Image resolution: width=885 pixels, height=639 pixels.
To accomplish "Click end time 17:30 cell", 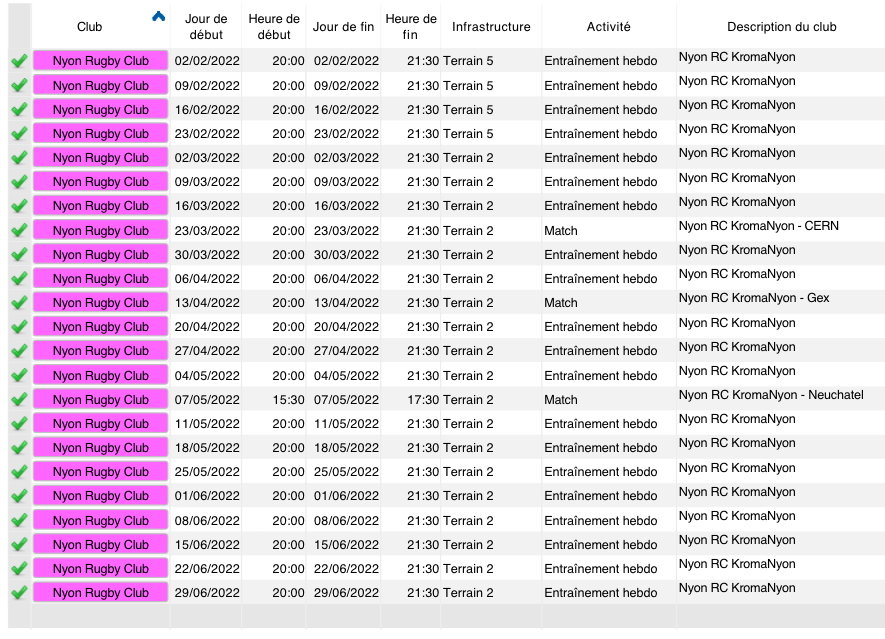I will tap(423, 400).
